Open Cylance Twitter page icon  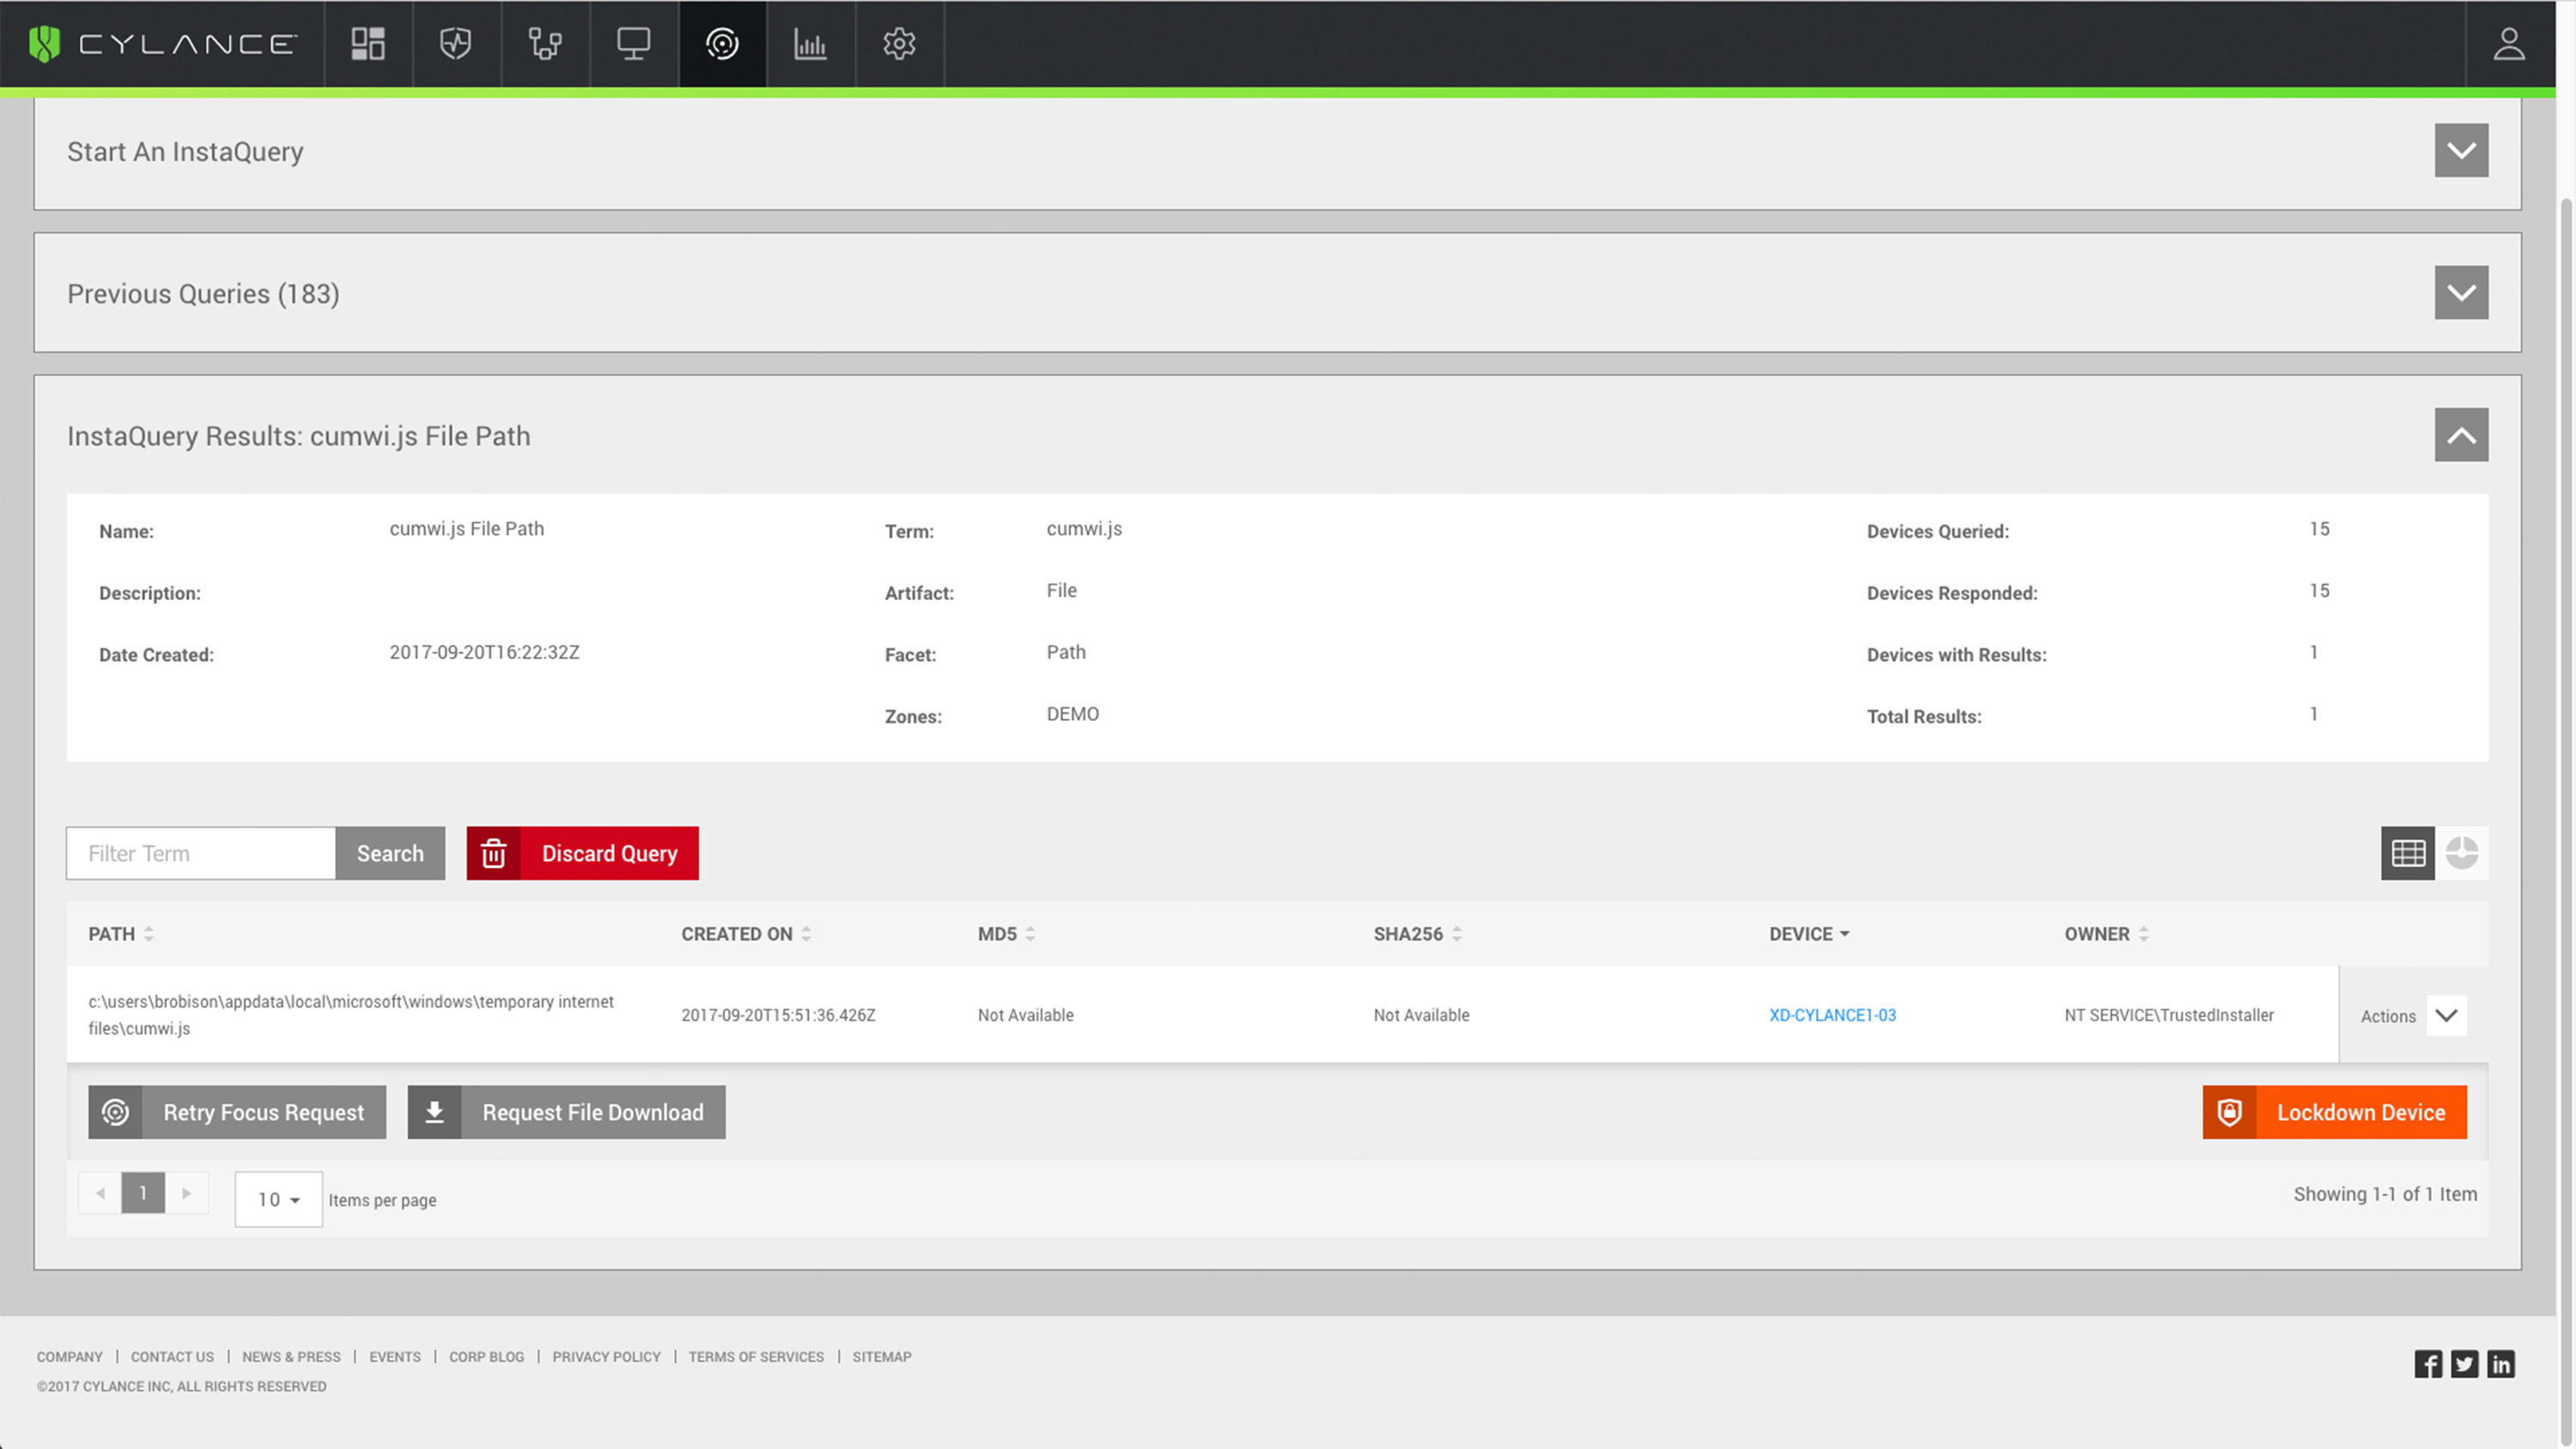click(x=2465, y=1364)
